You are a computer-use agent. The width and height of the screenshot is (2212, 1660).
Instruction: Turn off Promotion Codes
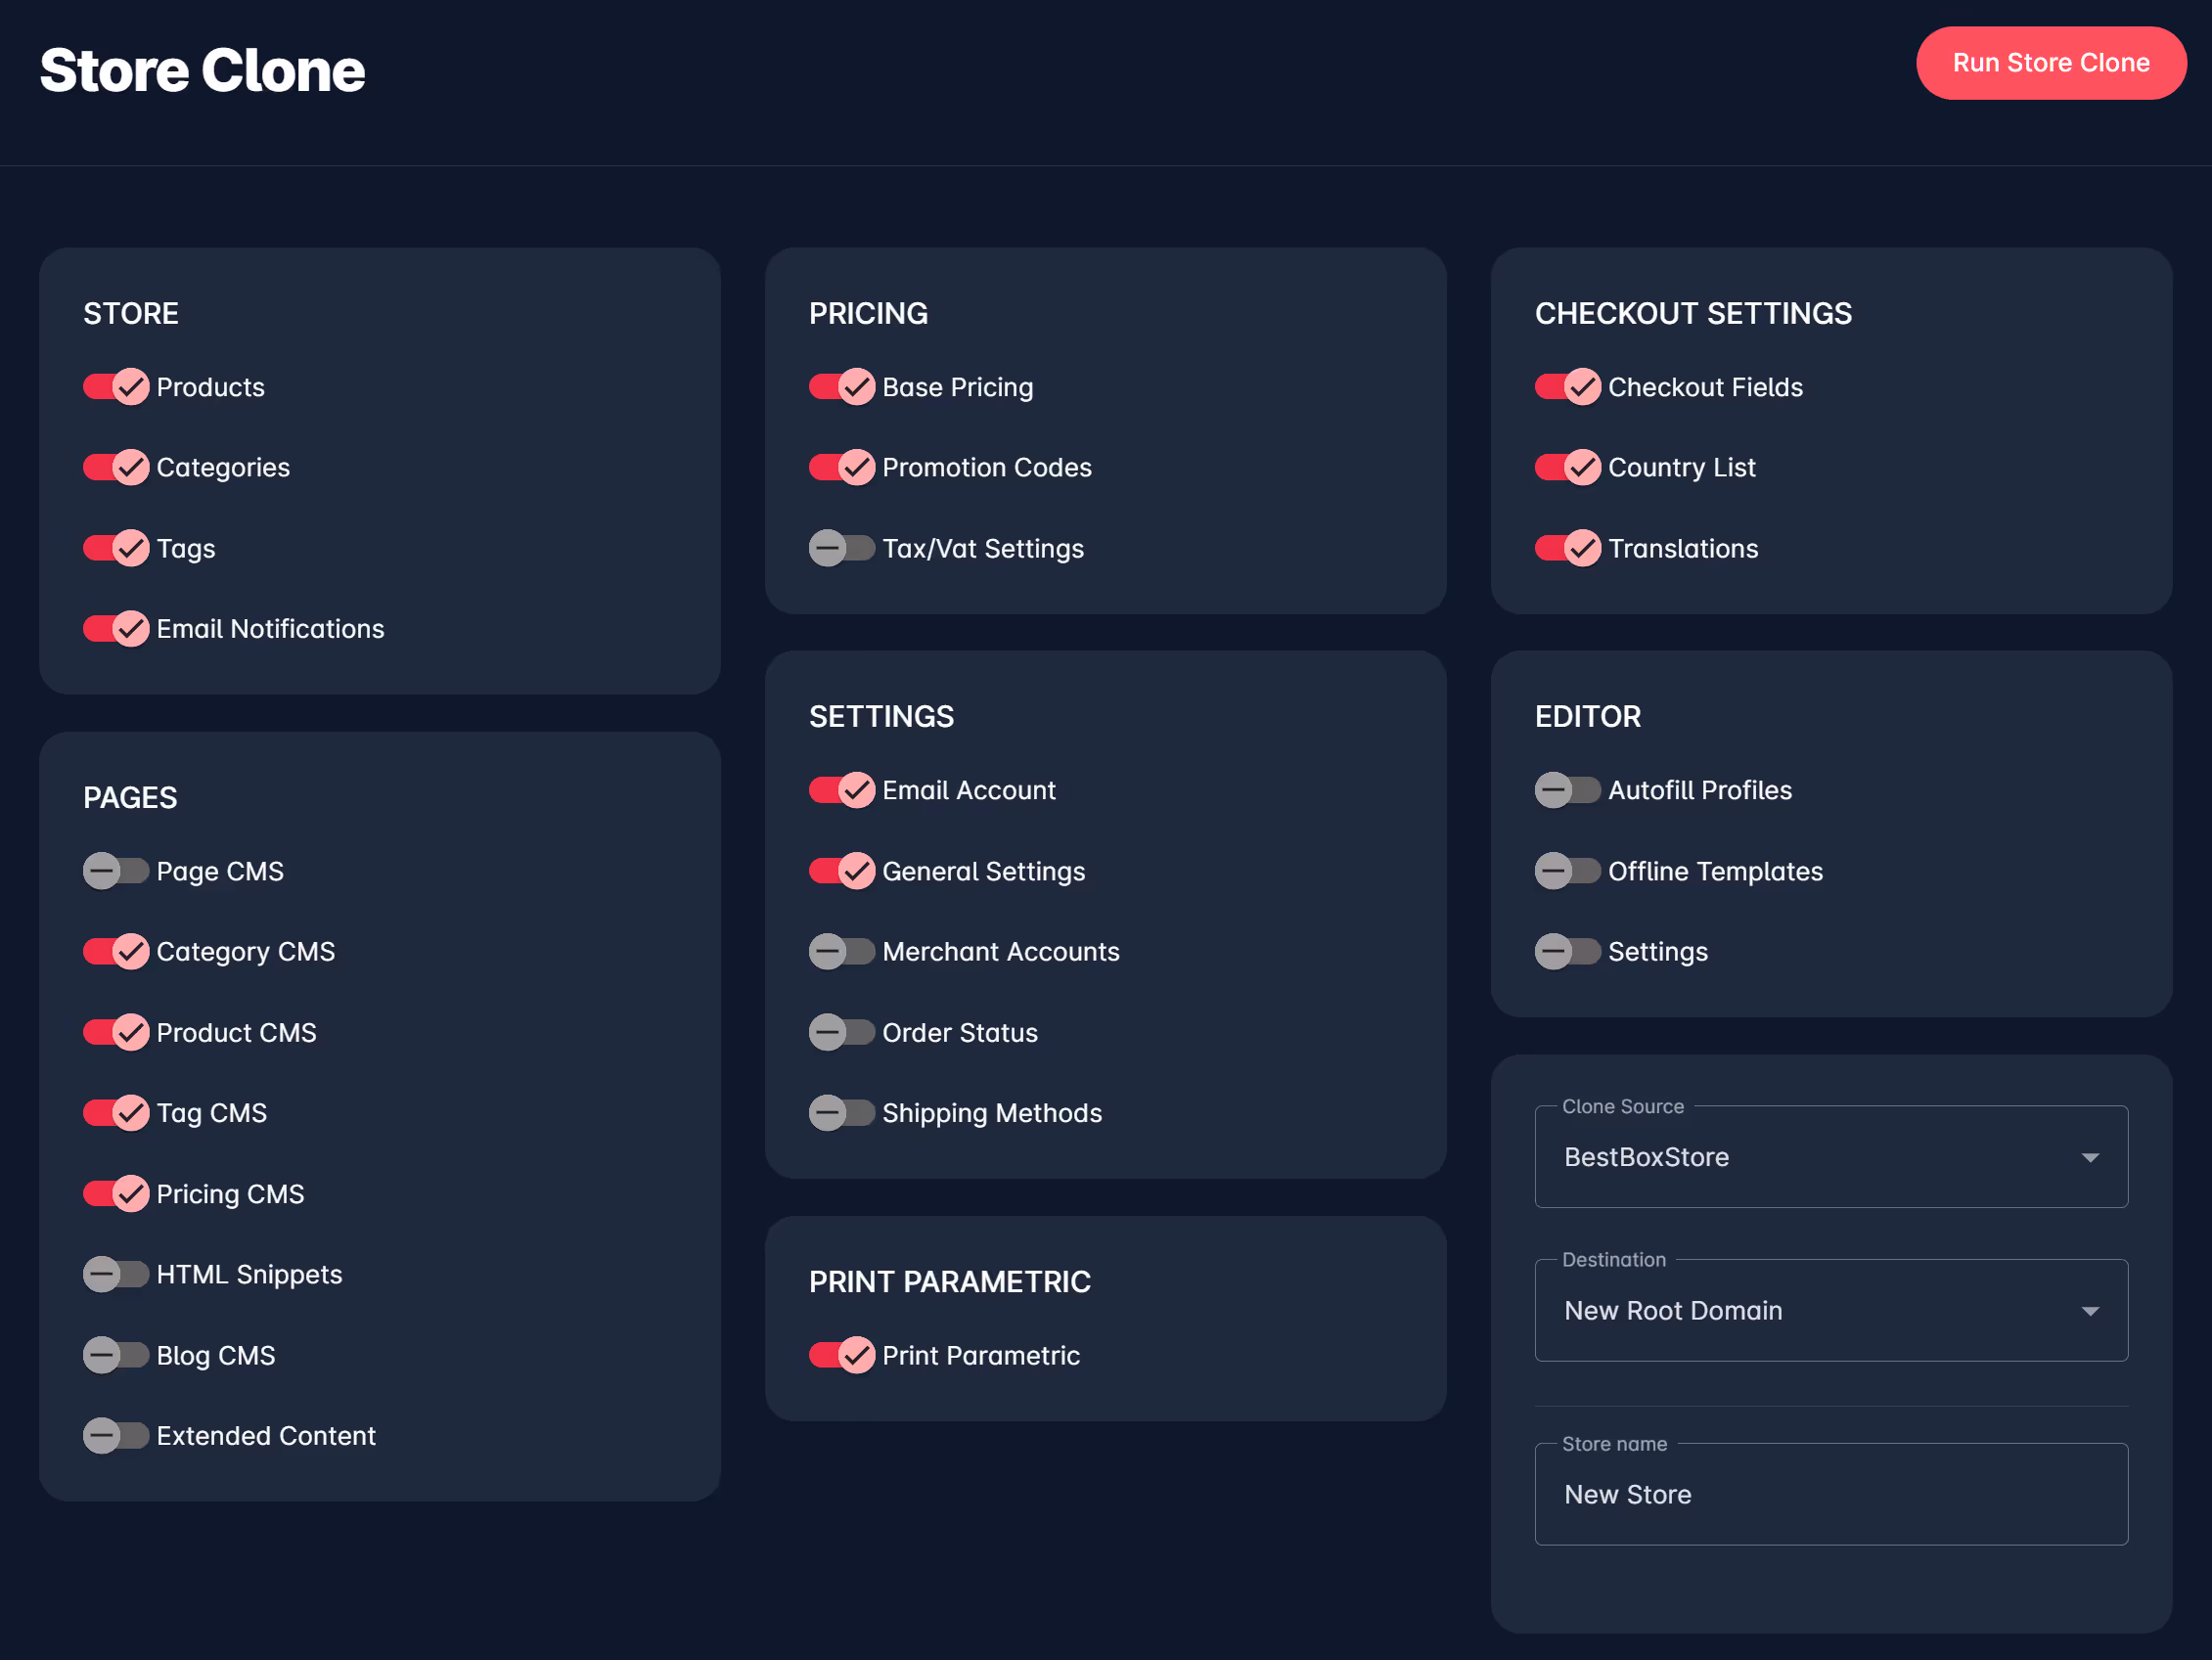(841, 467)
